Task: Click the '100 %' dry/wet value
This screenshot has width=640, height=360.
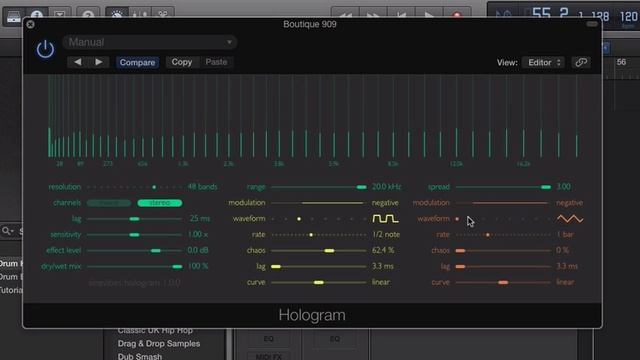Action: click(198, 266)
